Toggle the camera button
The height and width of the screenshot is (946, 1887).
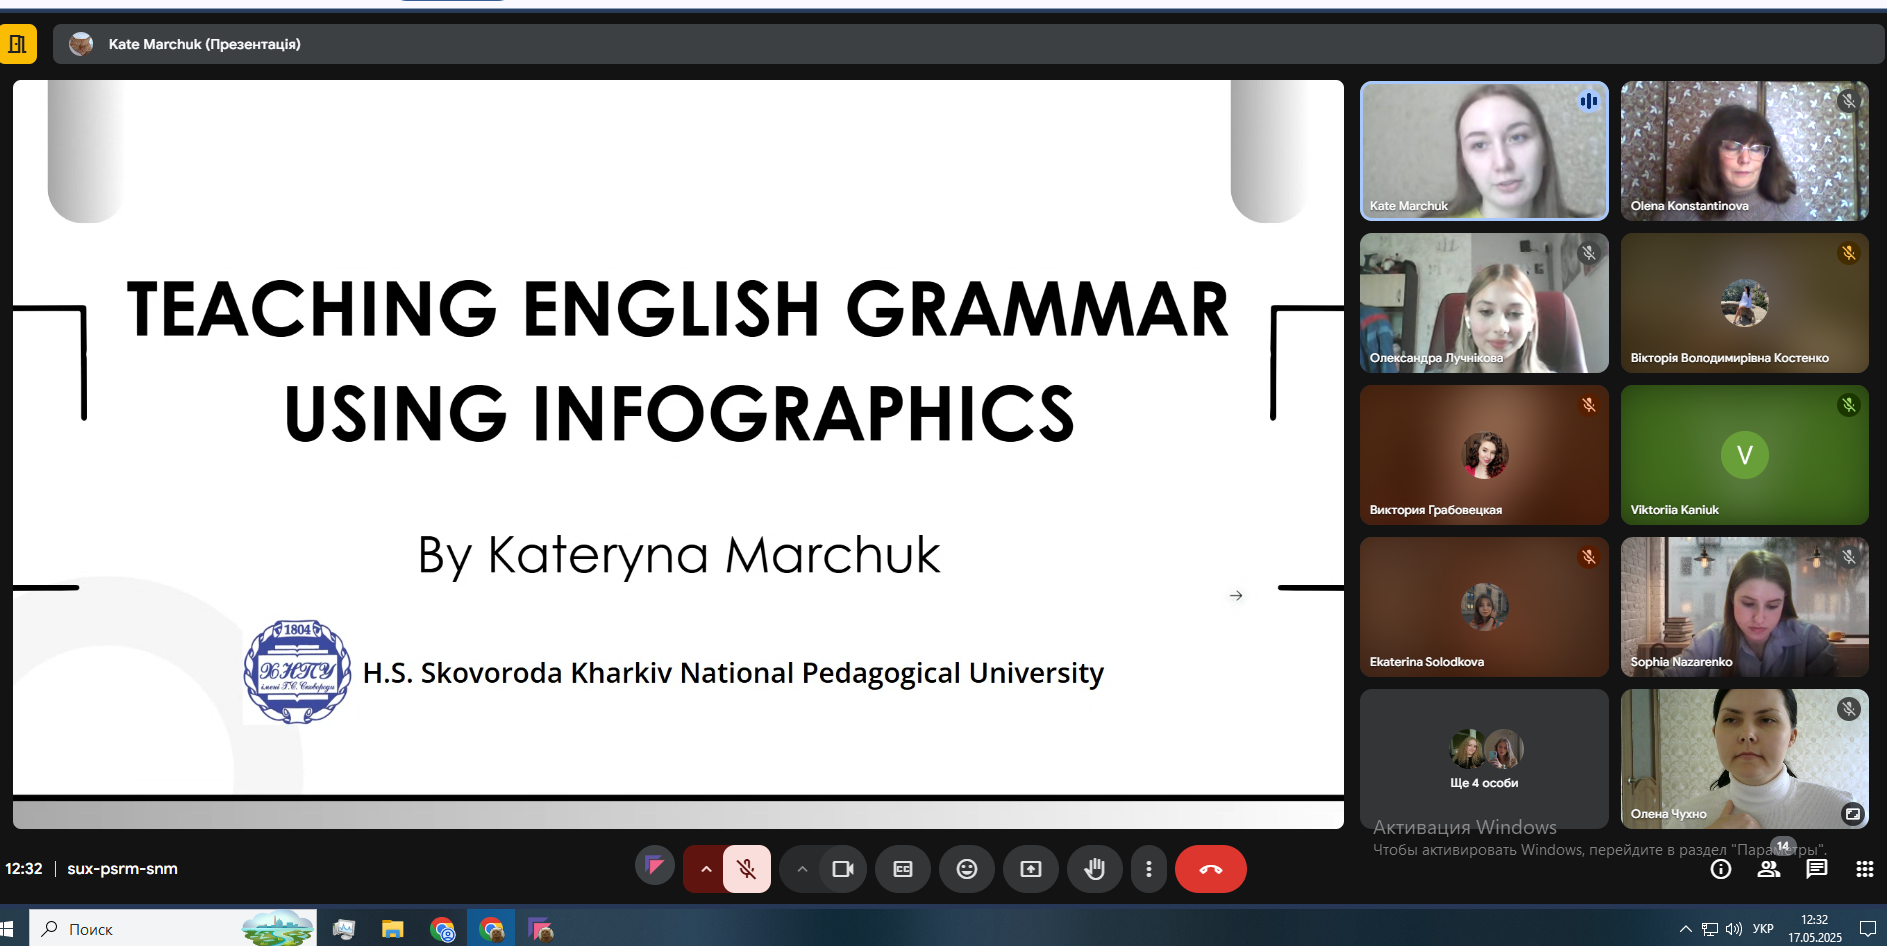(x=843, y=869)
